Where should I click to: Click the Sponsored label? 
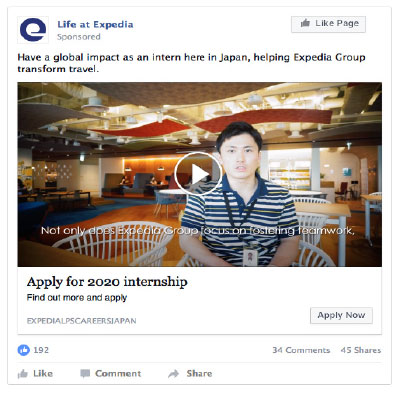tap(79, 37)
